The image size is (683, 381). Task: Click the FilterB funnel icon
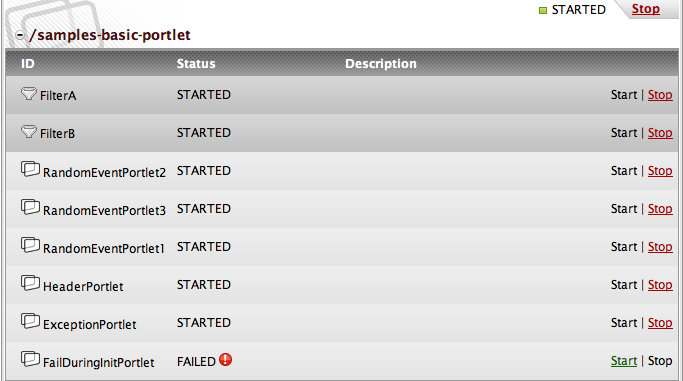[x=29, y=131]
